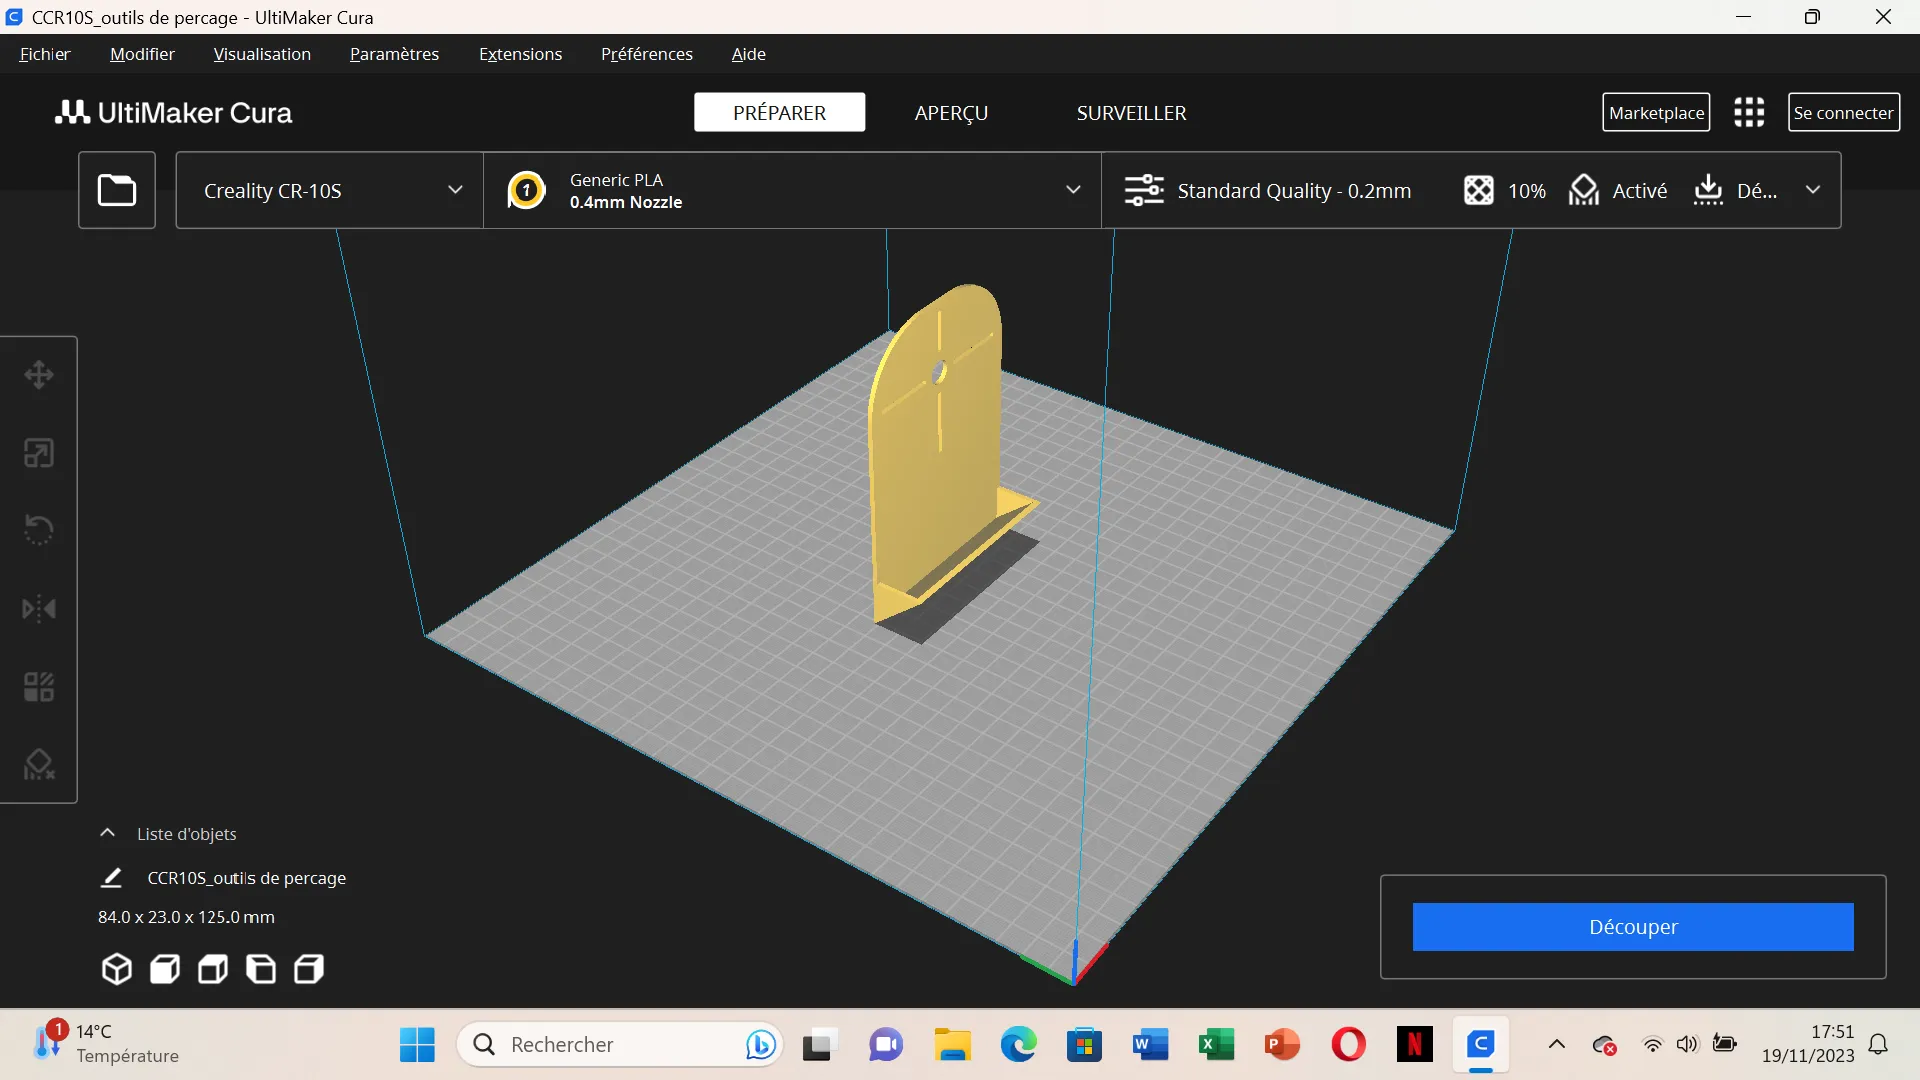Open the Per Model Settings tool
Image resolution: width=1920 pixels, height=1080 pixels.
[39, 687]
